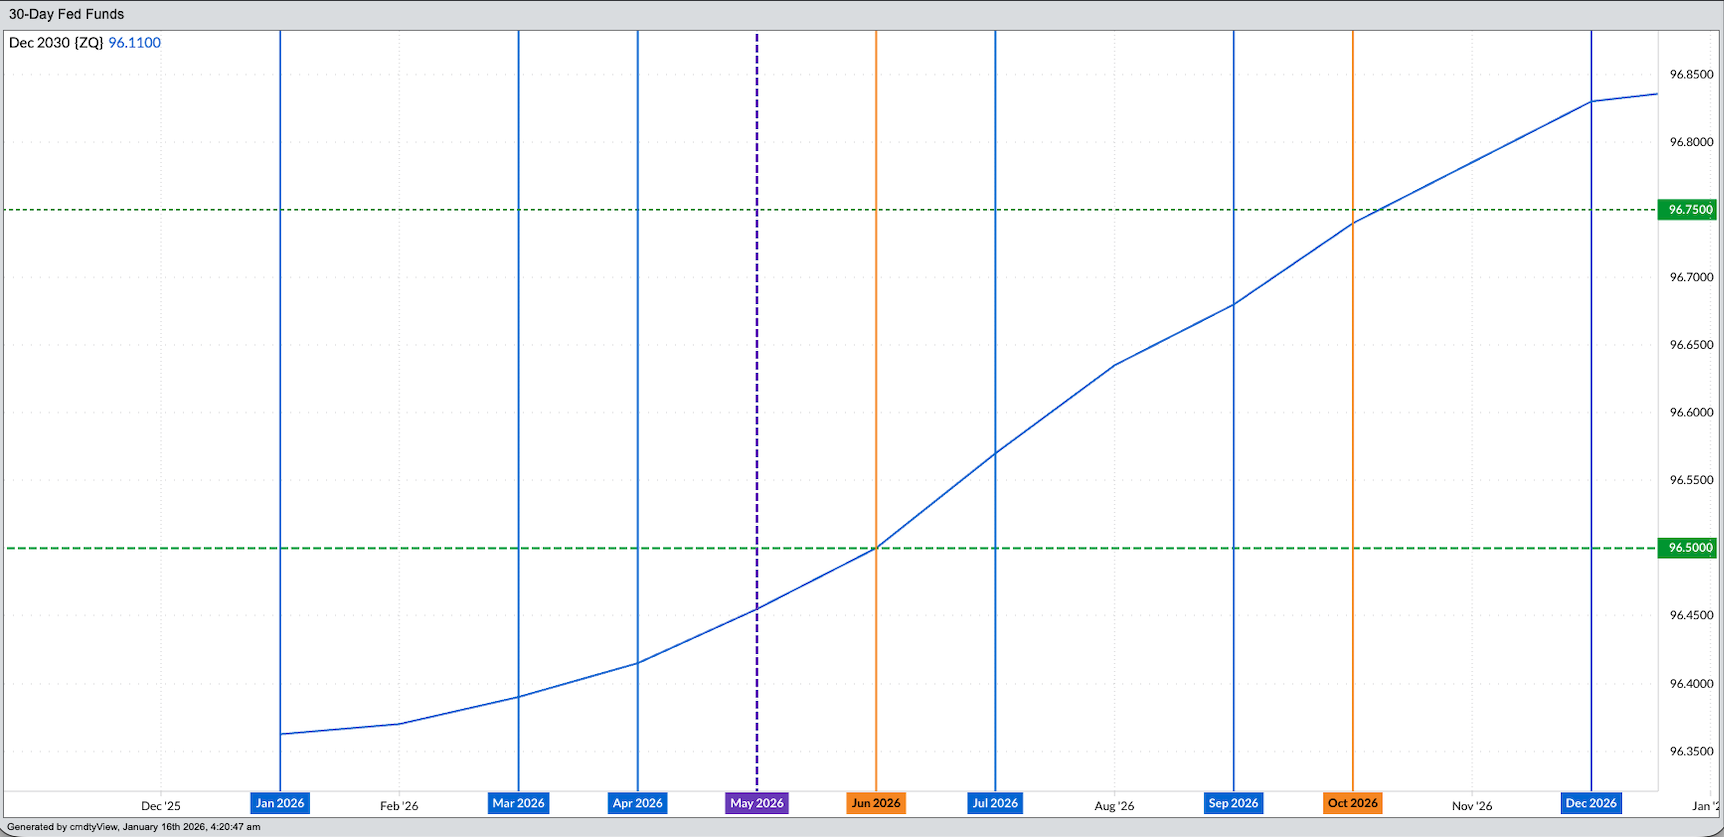Screen dimensions: 1724x837
Task: Click the Dec 2026 date marker
Action: click(1591, 803)
